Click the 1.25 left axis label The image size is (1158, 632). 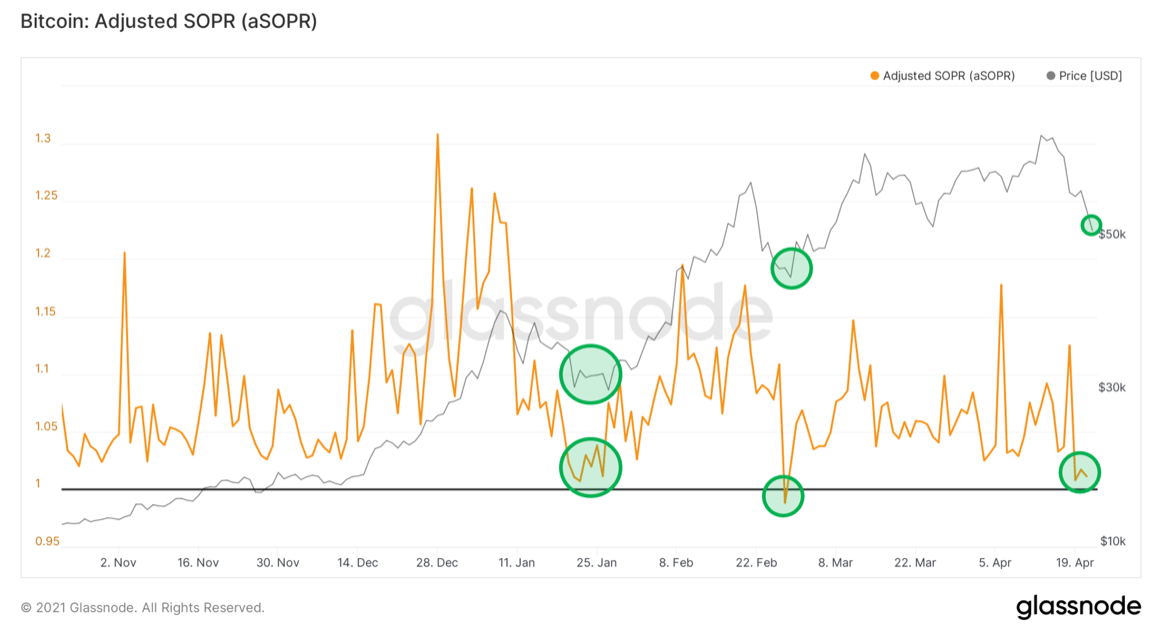[46, 196]
